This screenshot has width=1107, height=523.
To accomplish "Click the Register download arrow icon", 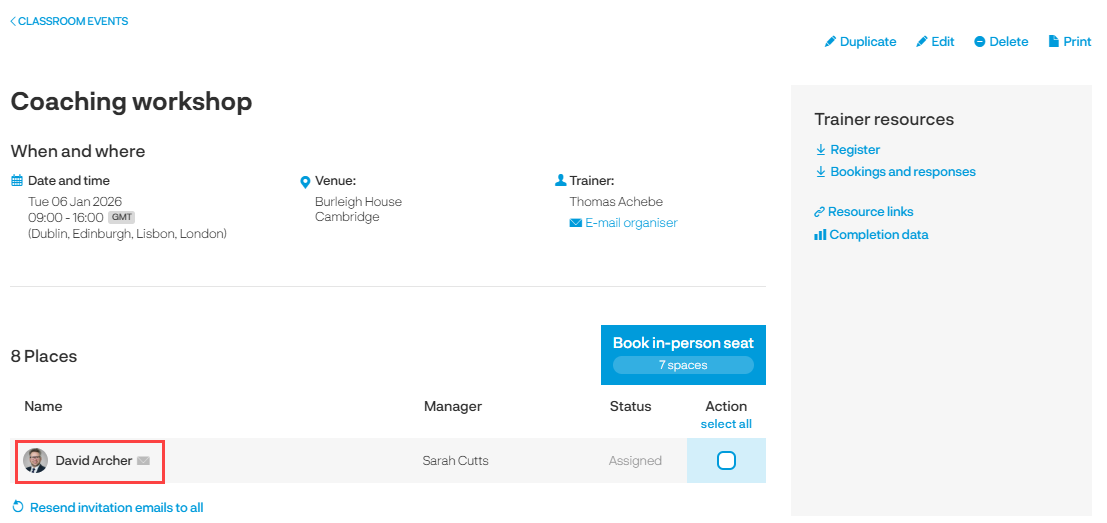I will pos(820,150).
